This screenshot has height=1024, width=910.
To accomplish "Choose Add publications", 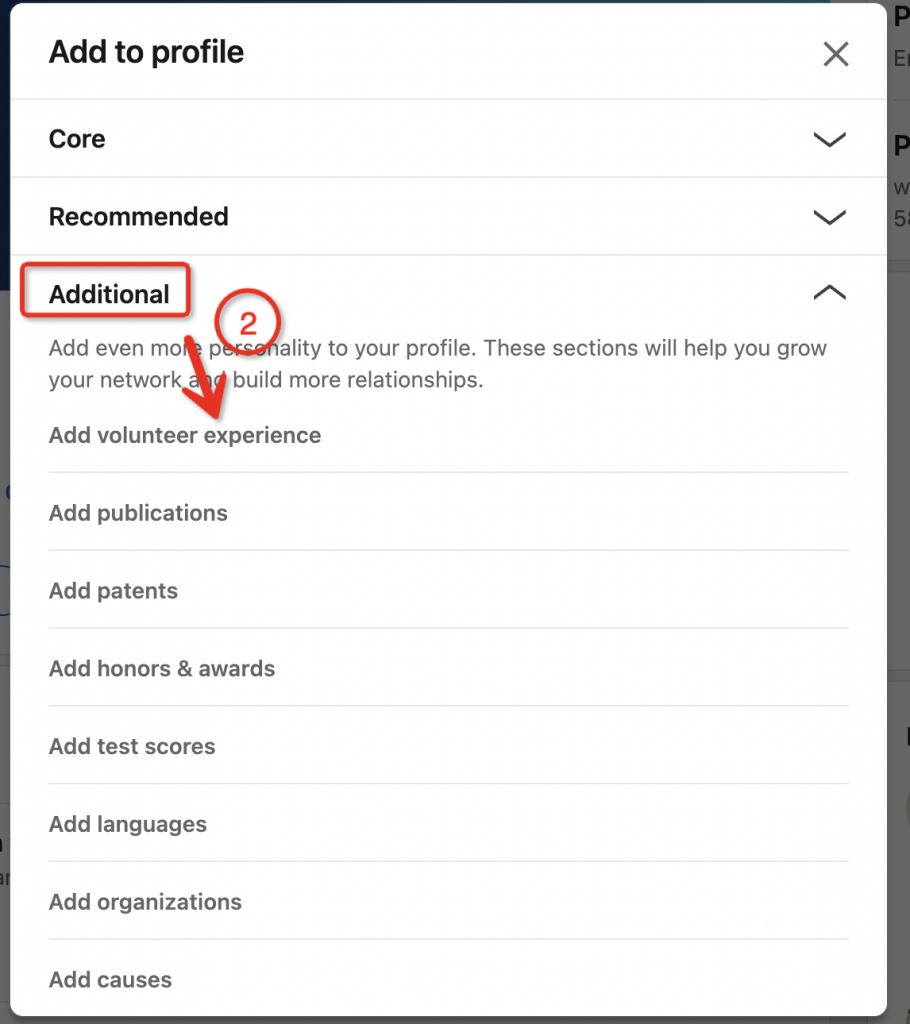I will pos(138,513).
